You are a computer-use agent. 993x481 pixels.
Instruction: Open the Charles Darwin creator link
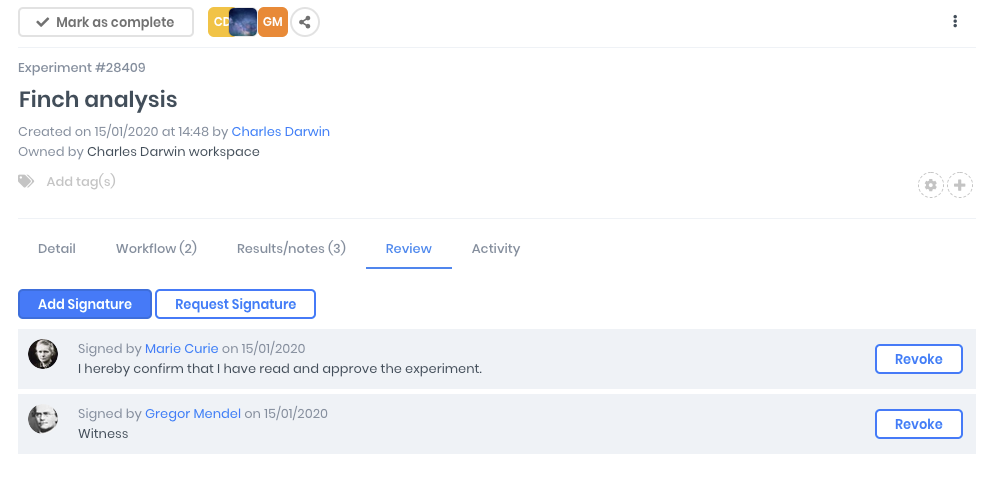click(280, 131)
